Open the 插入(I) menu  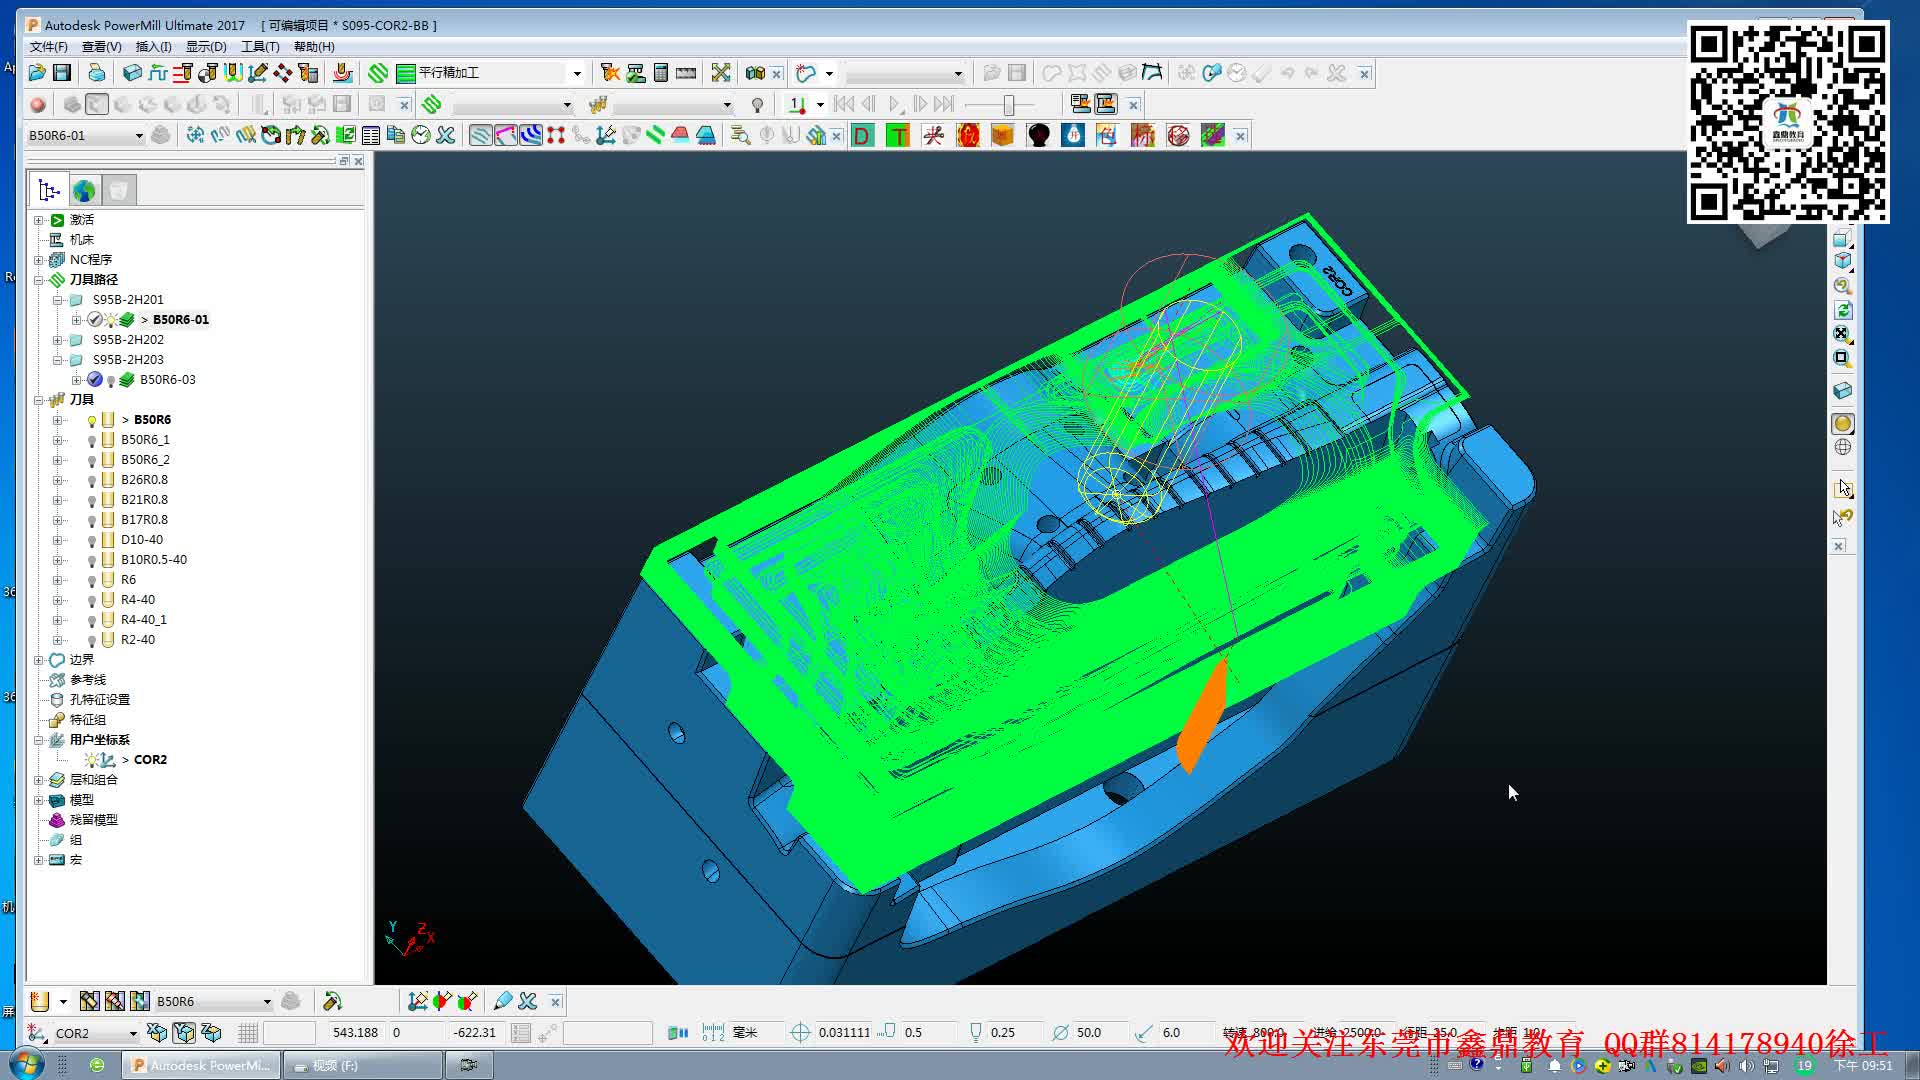[153, 47]
